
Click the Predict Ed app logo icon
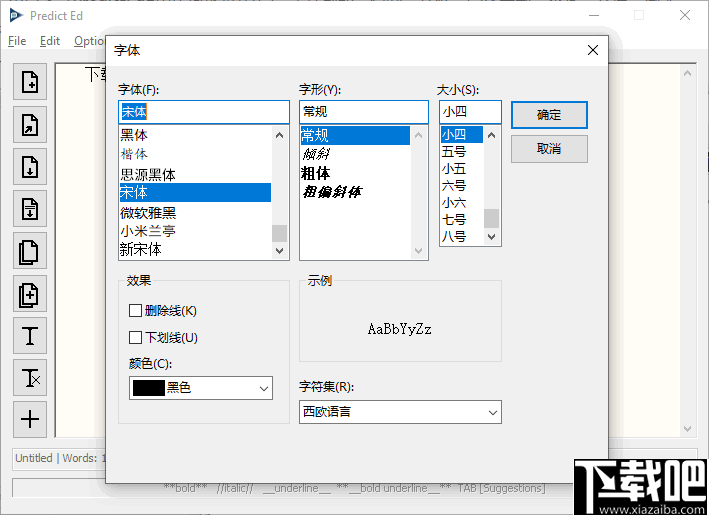click(x=16, y=16)
